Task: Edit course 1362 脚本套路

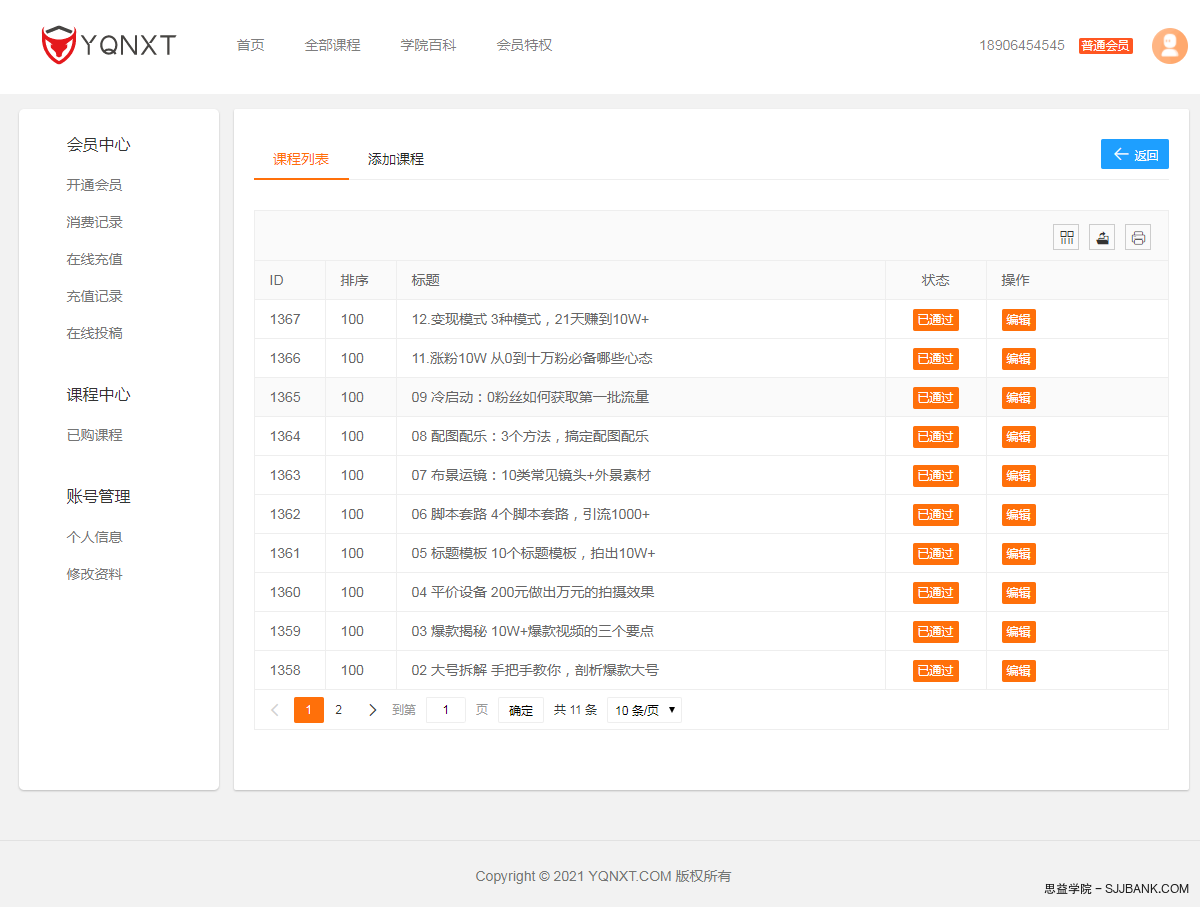Action: coord(1018,515)
